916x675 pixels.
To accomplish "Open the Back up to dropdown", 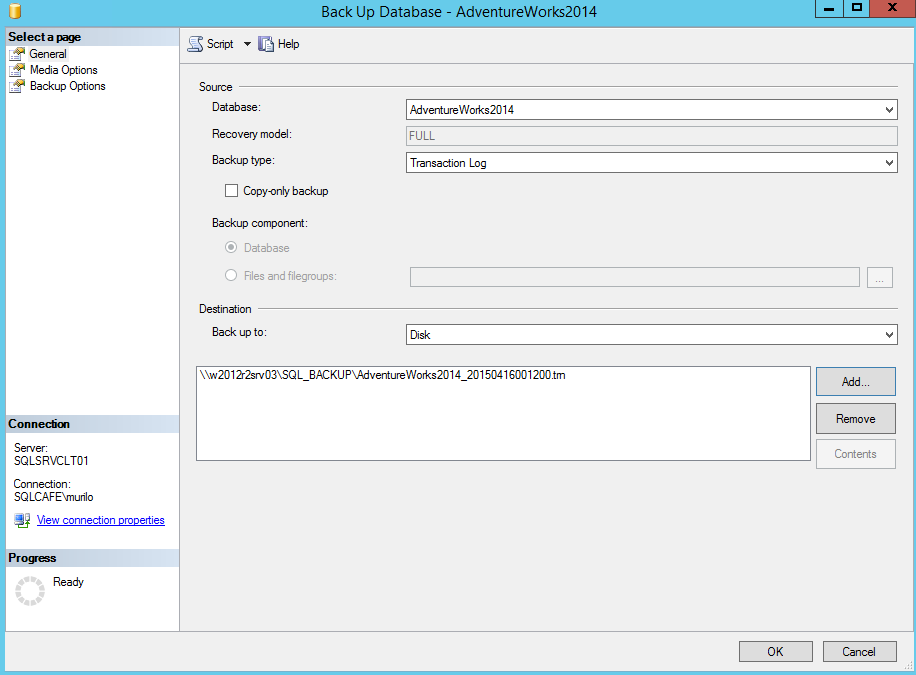I will 651,335.
